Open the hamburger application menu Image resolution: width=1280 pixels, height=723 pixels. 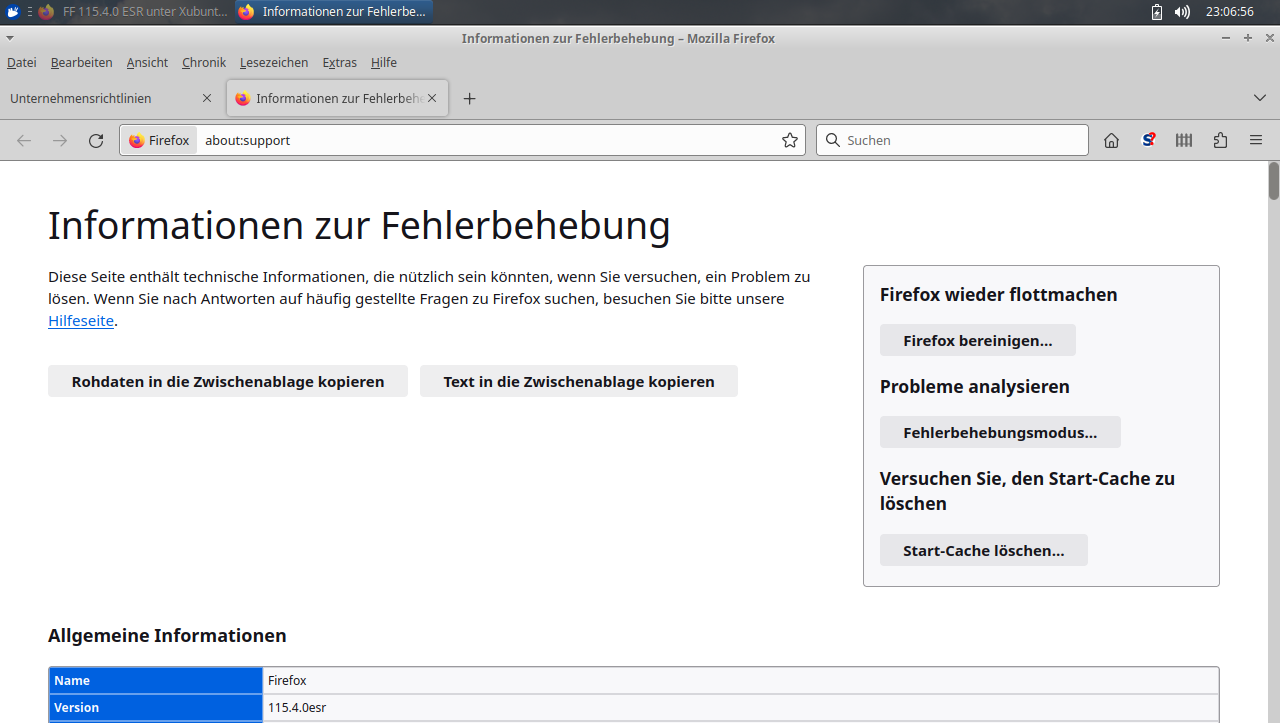[x=1256, y=141]
